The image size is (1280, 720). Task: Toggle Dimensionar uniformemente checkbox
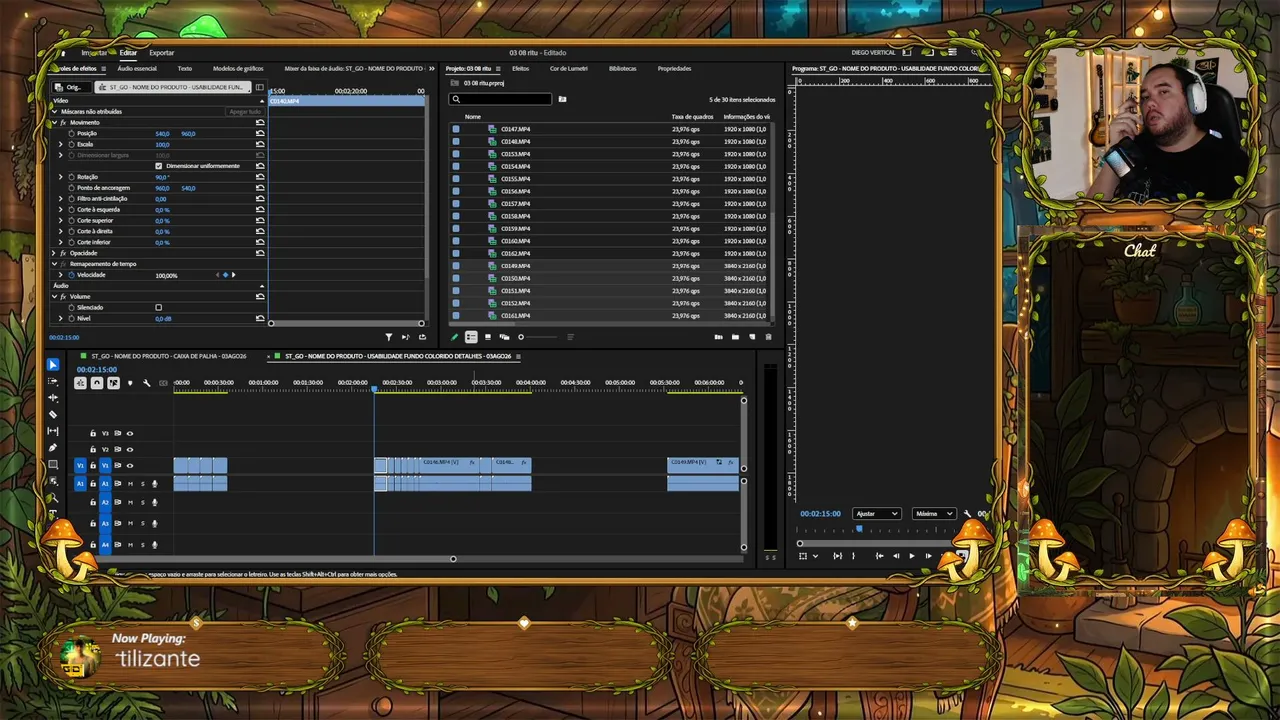tap(158, 166)
